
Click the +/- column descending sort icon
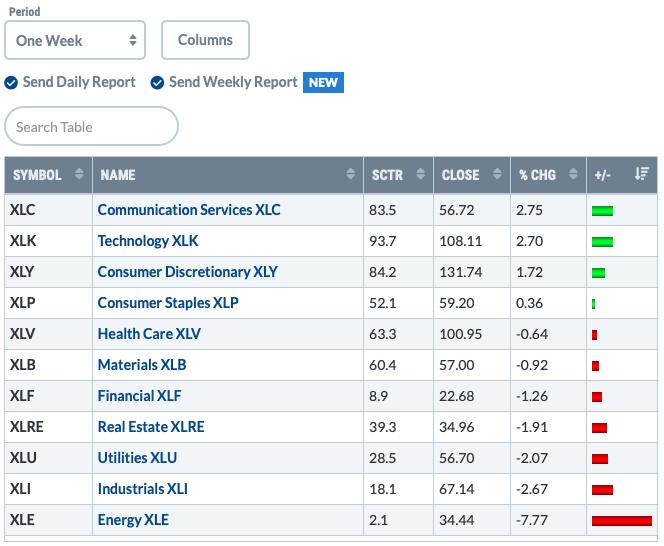tap(642, 174)
